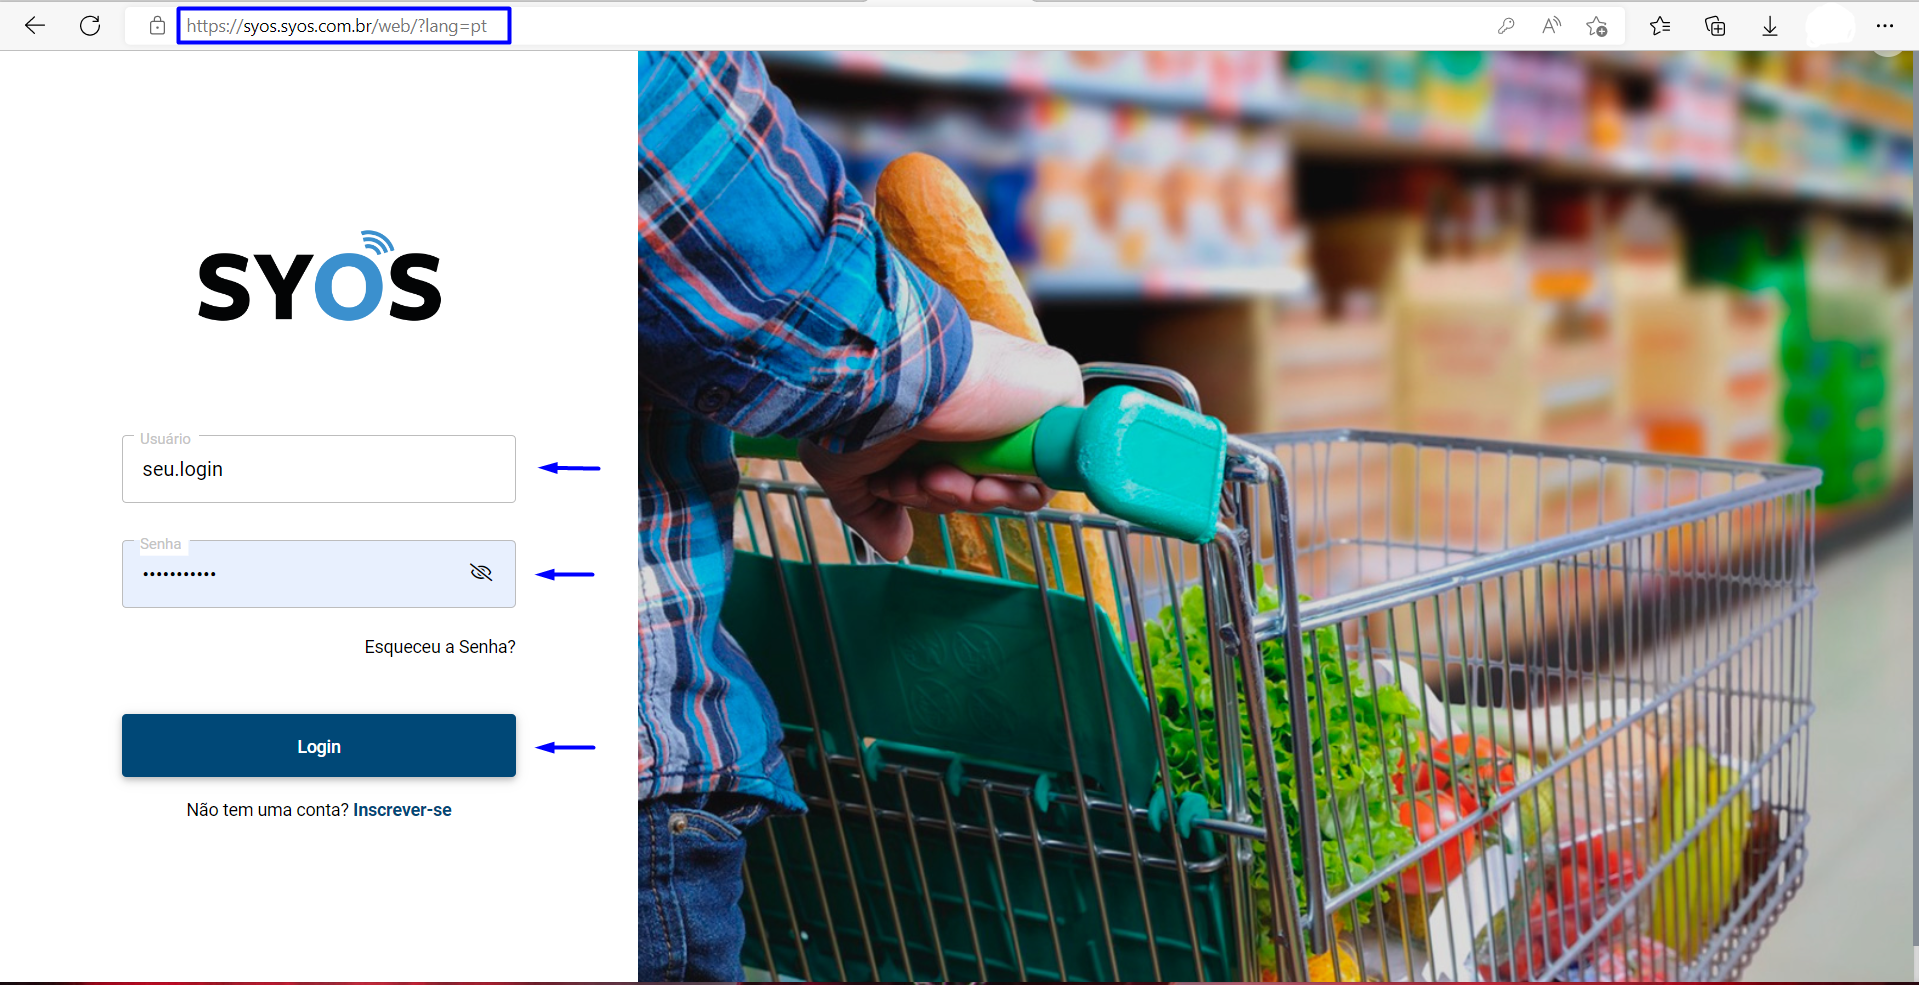Click the SYOS logo
The width and height of the screenshot is (1919, 985).
point(319,277)
